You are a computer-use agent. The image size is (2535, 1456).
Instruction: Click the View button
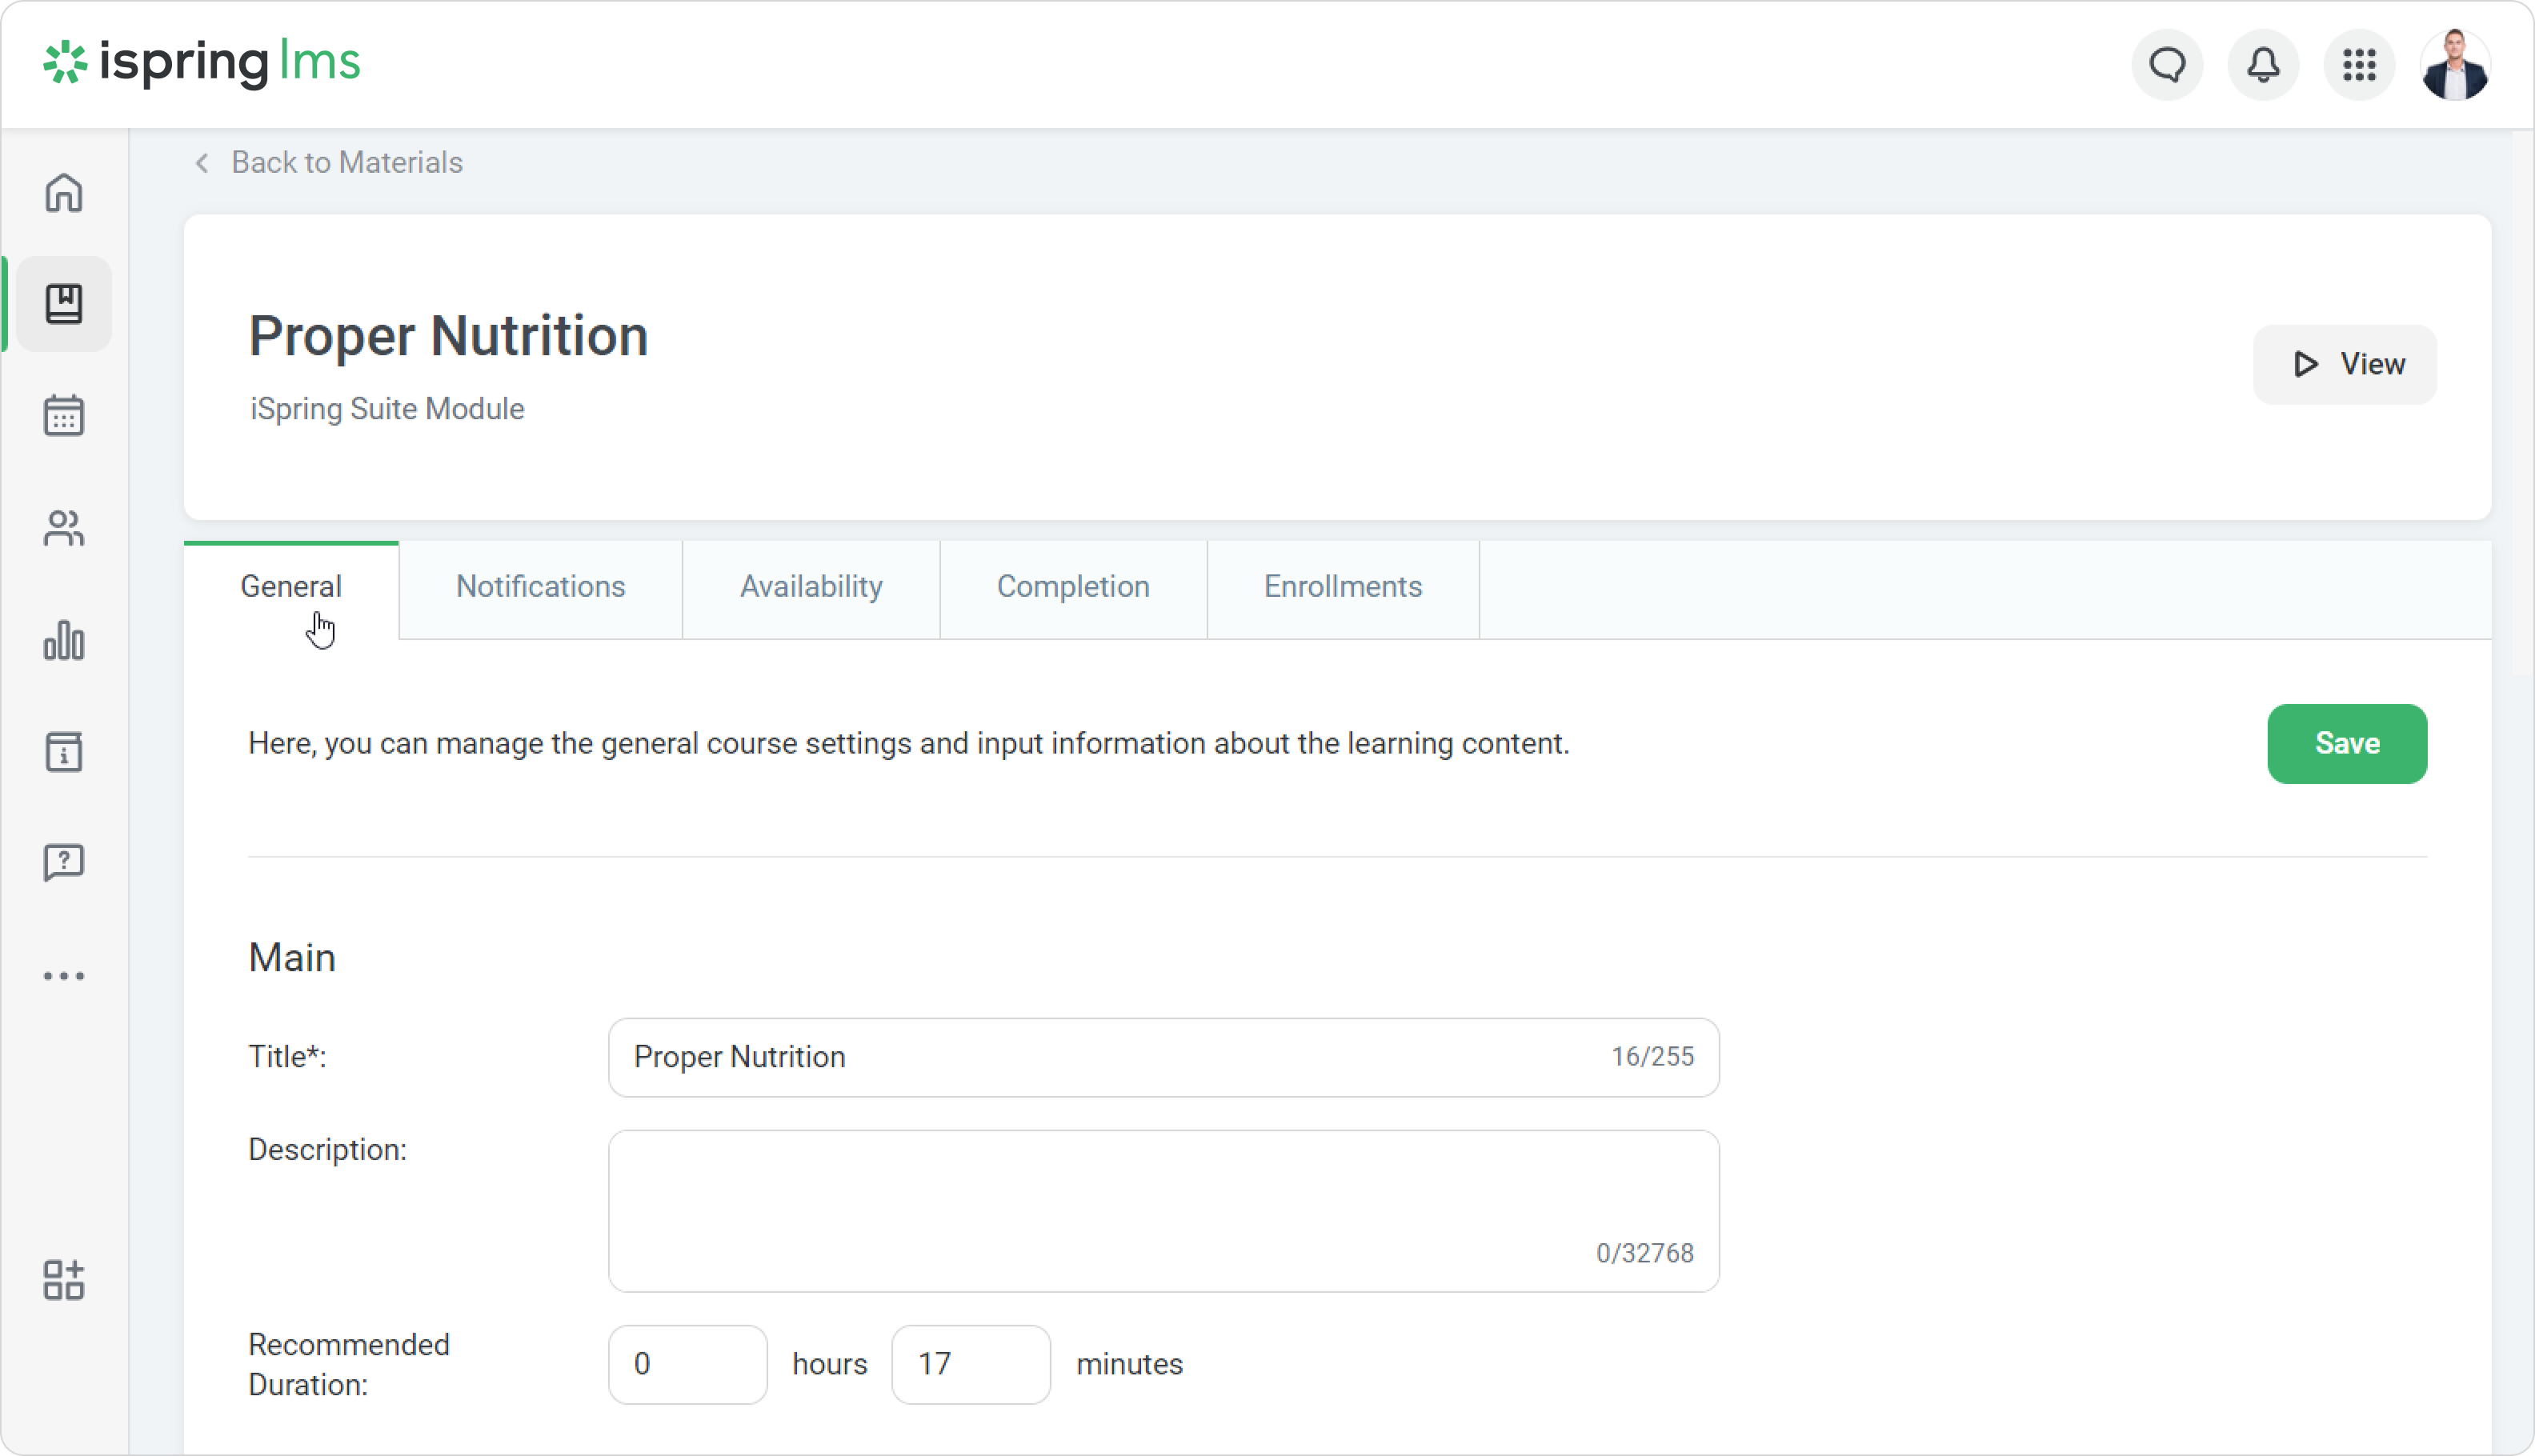point(2344,365)
